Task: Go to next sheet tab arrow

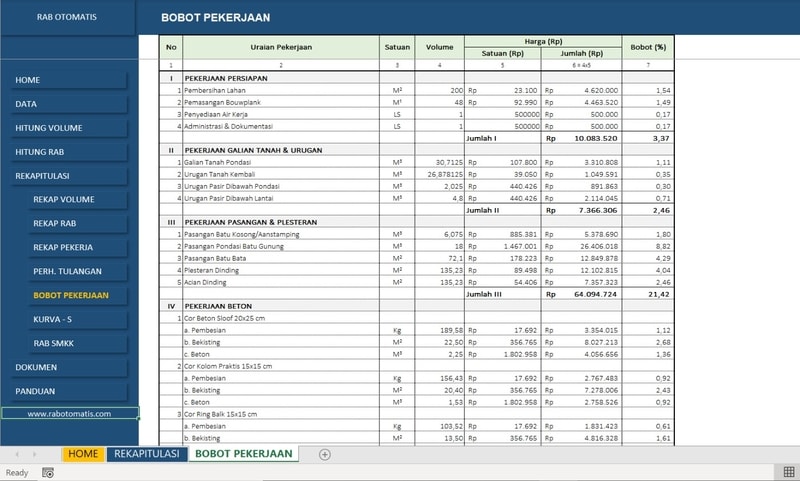Action: (34, 454)
